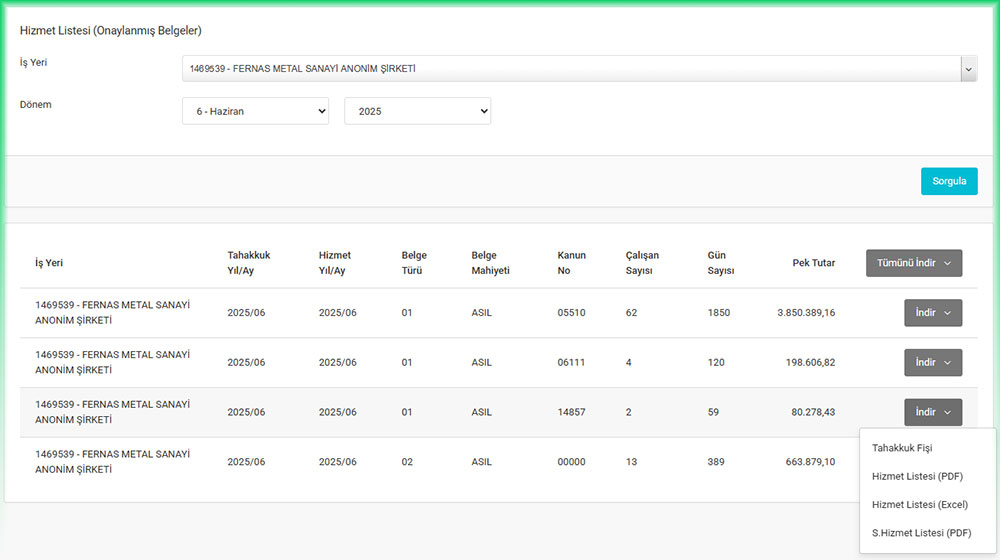Toggle İndir menu for the Kanun No 14857 row
This screenshot has width=1000, height=560.
(x=932, y=412)
